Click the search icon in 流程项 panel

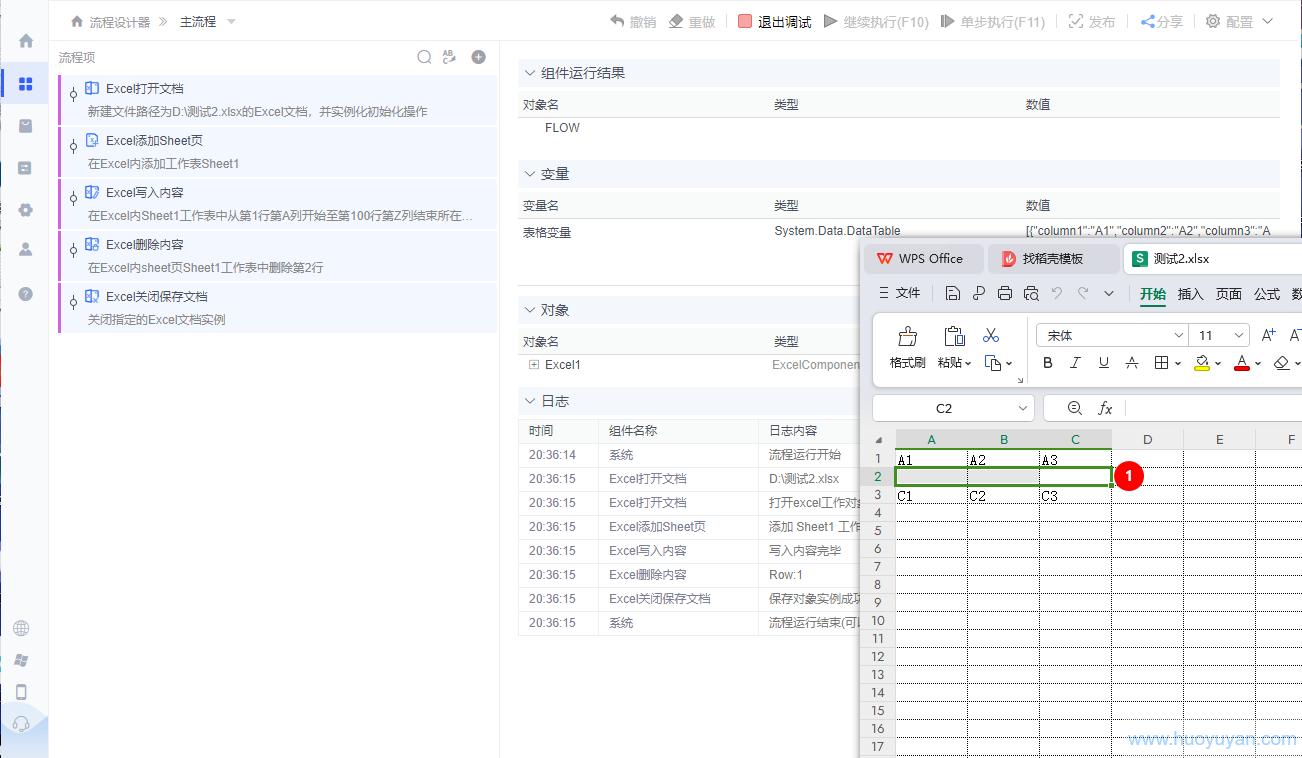click(x=424, y=58)
